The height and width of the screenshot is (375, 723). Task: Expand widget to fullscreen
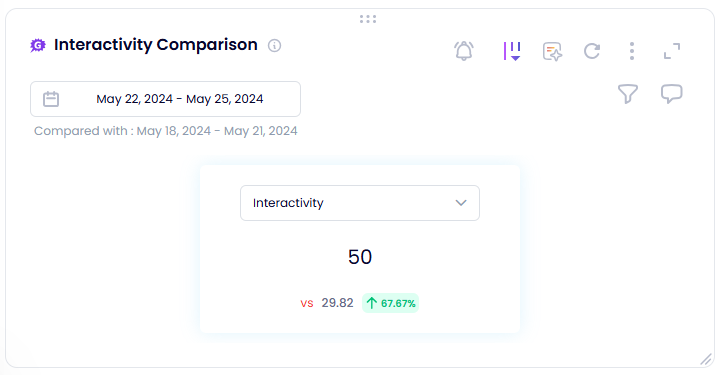[x=672, y=51]
